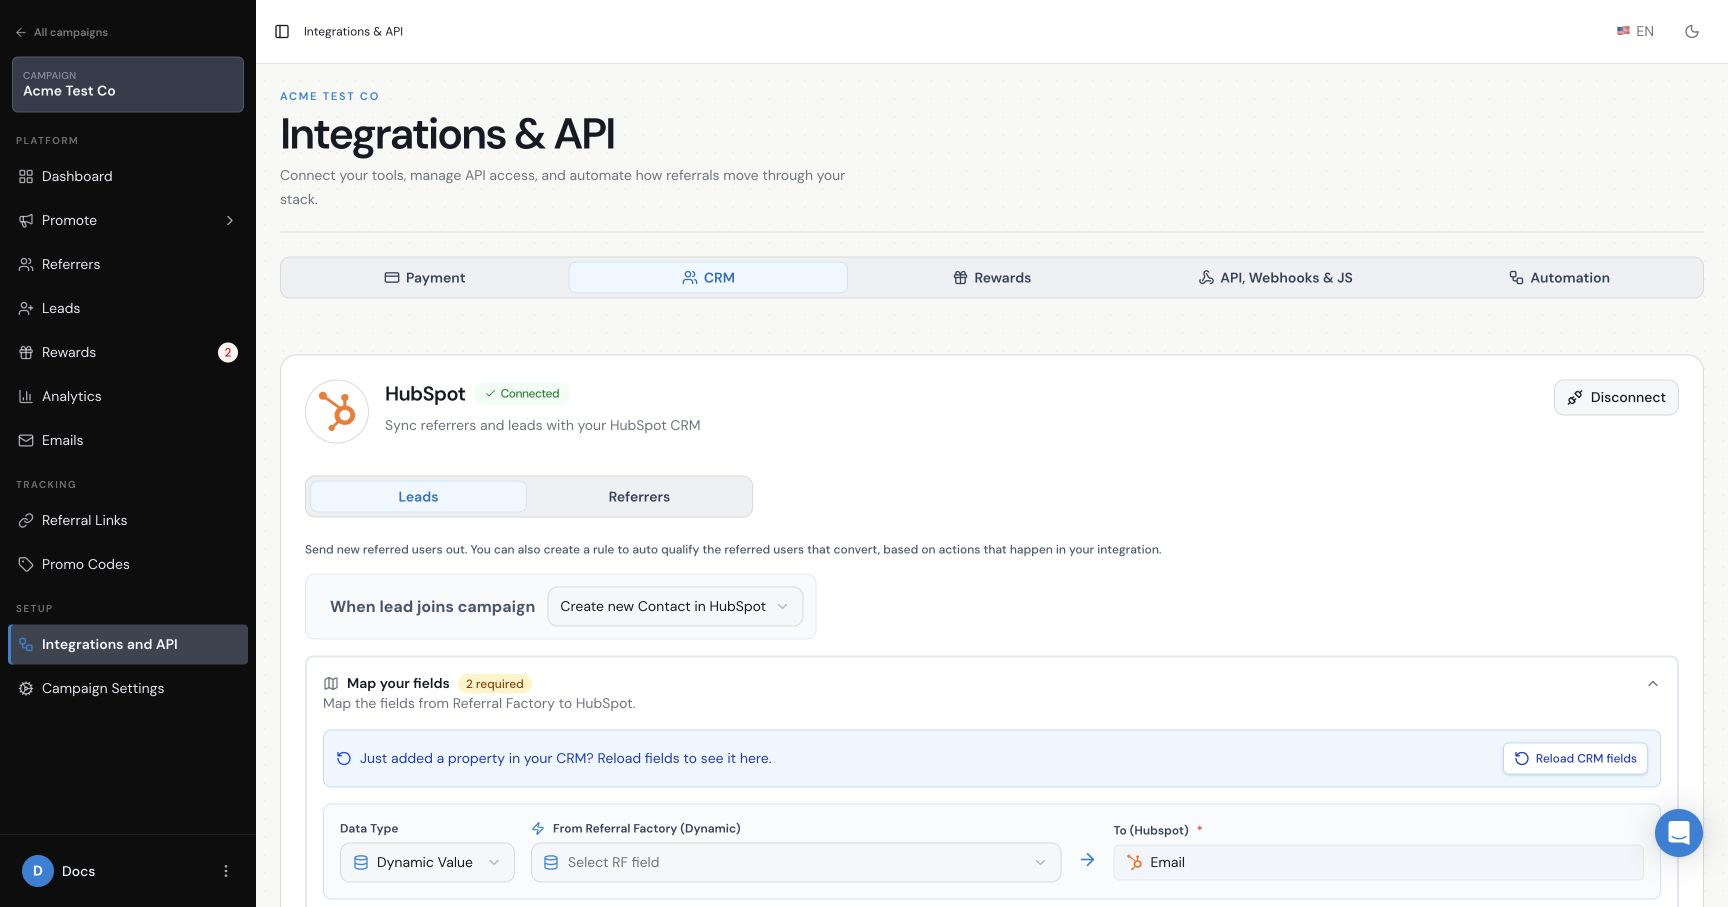Viewport: 1728px width, 907px height.
Task: Open Rewards in the left sidebar
Action: pyautogui.click(x=128, y=352)
